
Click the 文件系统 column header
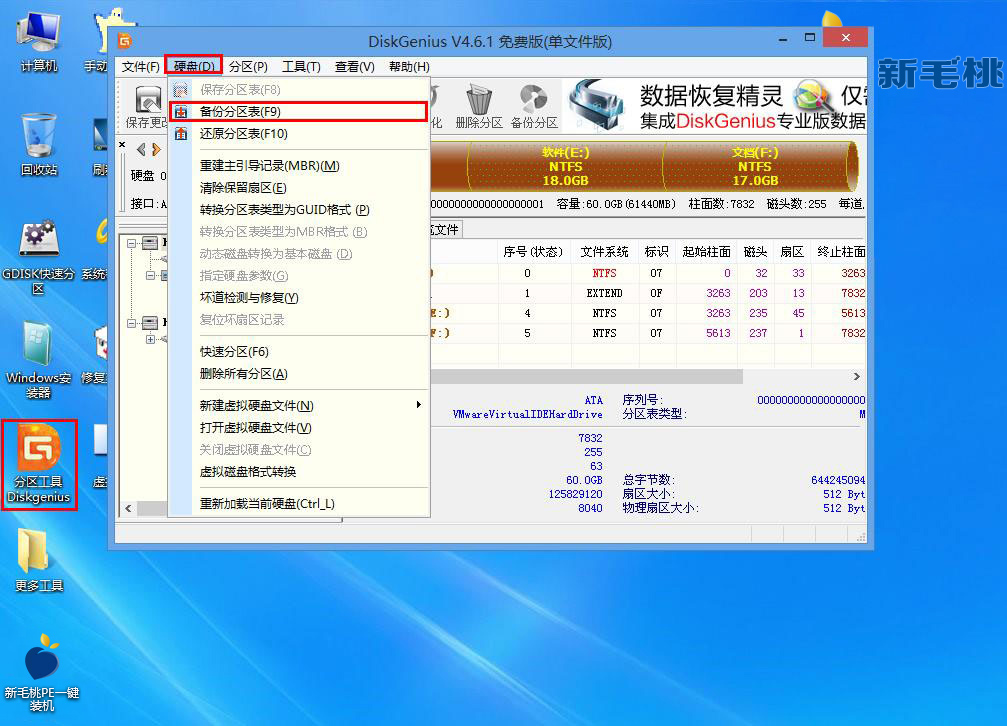click(604, 252)
